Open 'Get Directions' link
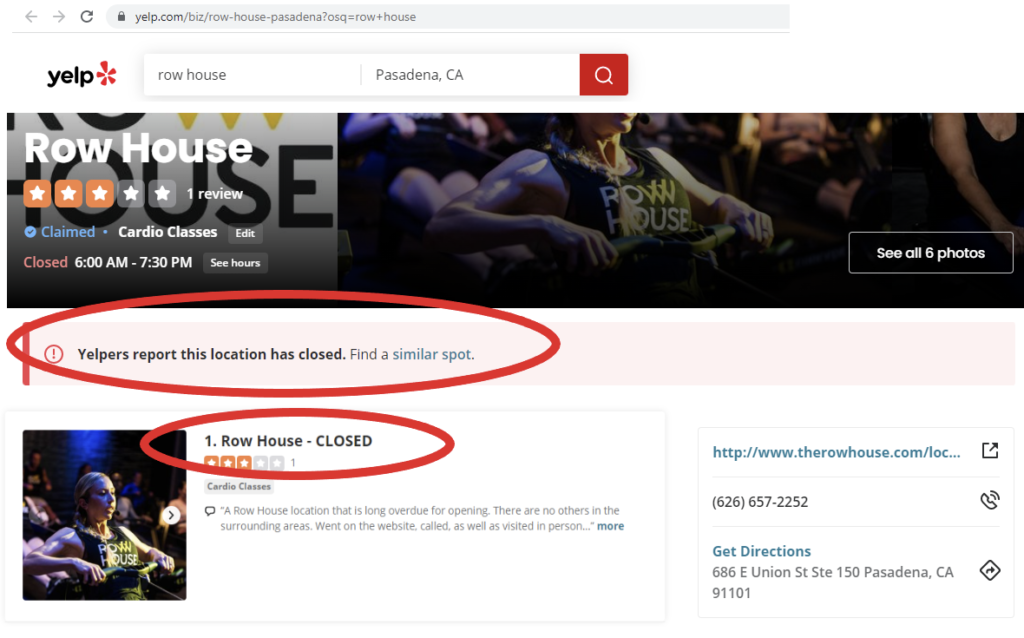The height and width of the screenshot is (638, 1024). tap(761, 551)
